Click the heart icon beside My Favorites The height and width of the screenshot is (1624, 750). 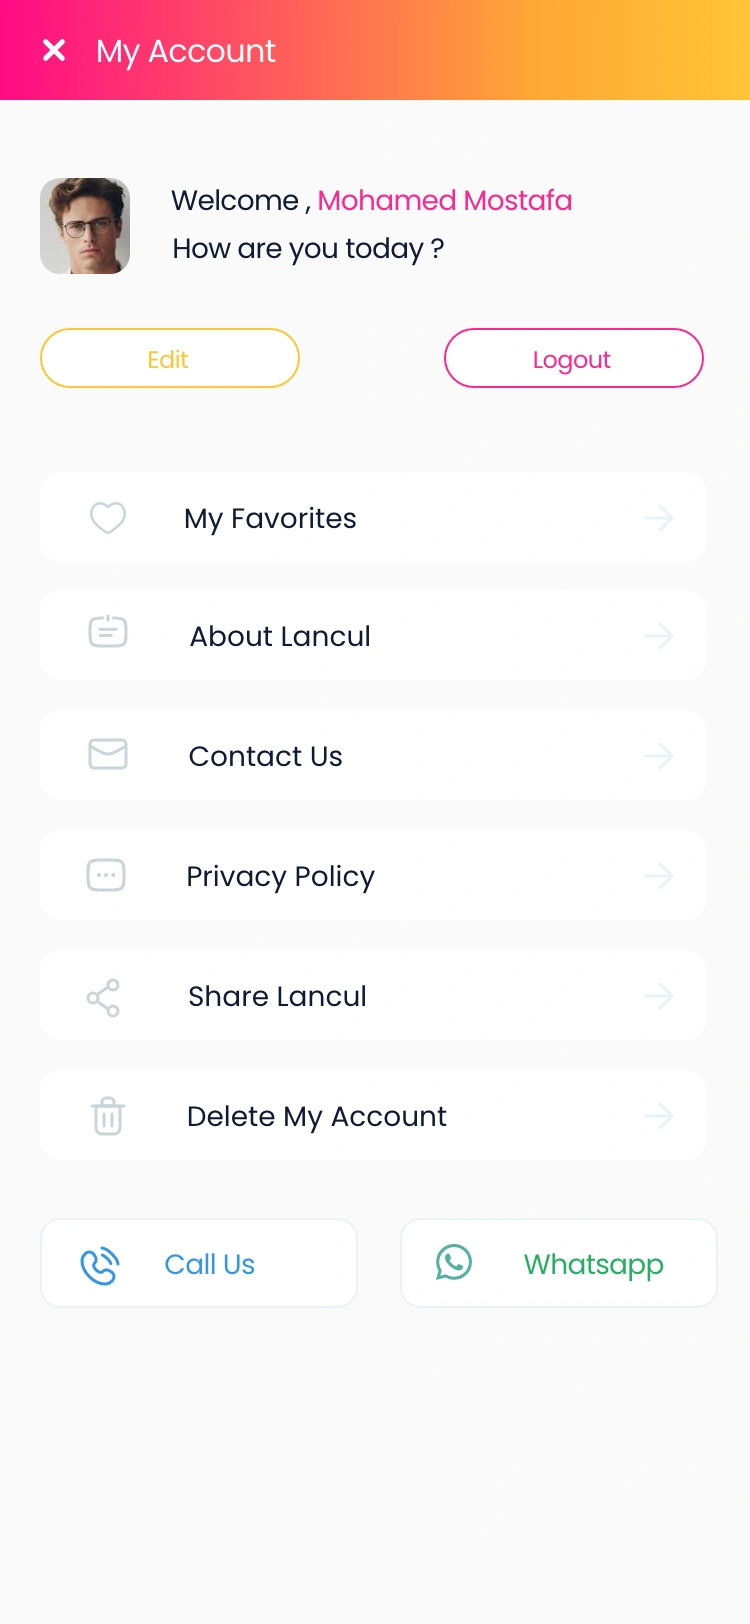108,518
